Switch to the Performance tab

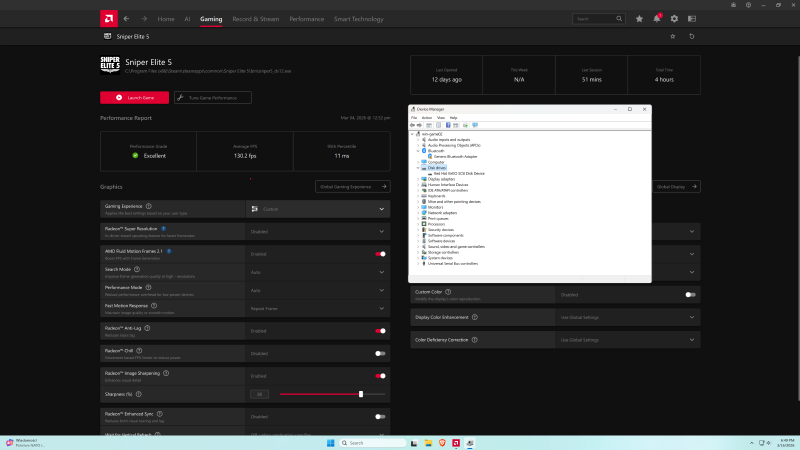click(x=307, y=19)
